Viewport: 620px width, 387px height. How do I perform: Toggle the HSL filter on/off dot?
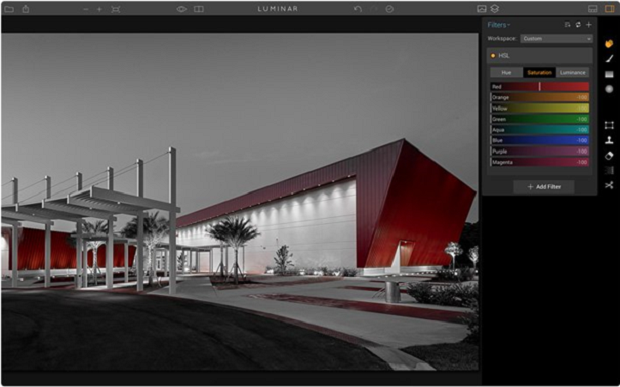point(493,56)
